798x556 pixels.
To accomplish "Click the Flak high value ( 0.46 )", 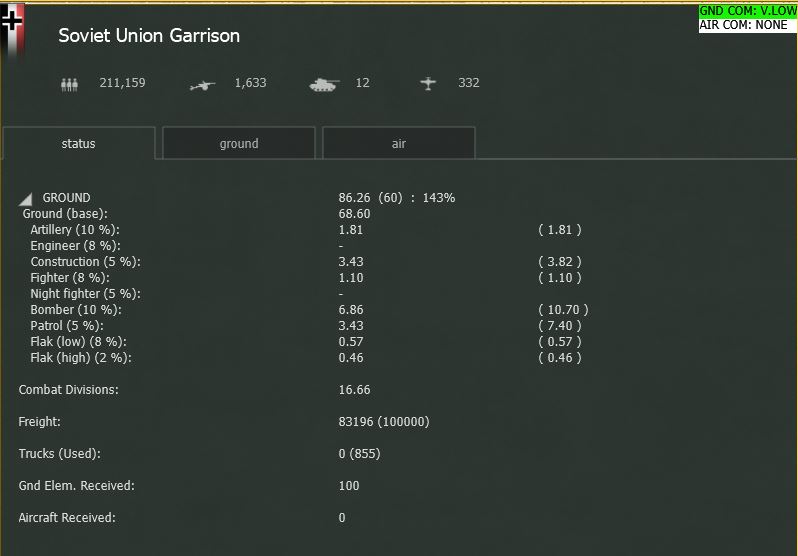I will pos(560,358).
